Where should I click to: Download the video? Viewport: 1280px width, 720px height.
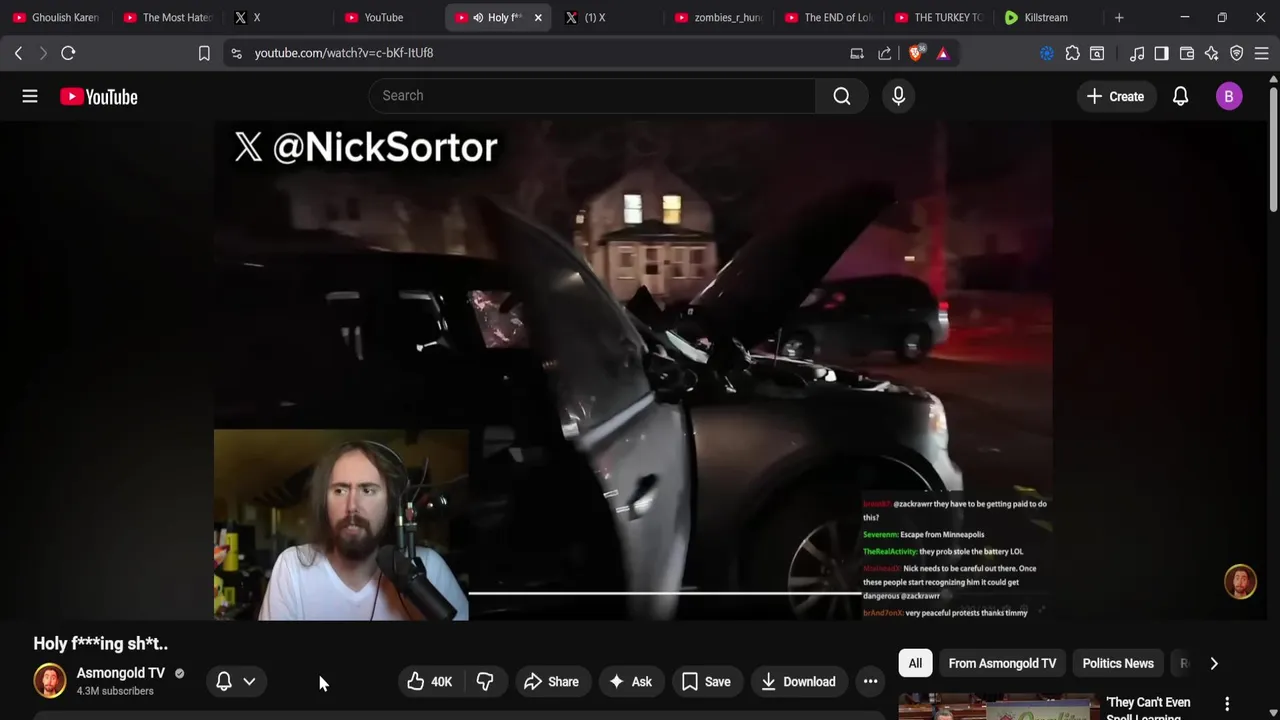click(798, 682)
